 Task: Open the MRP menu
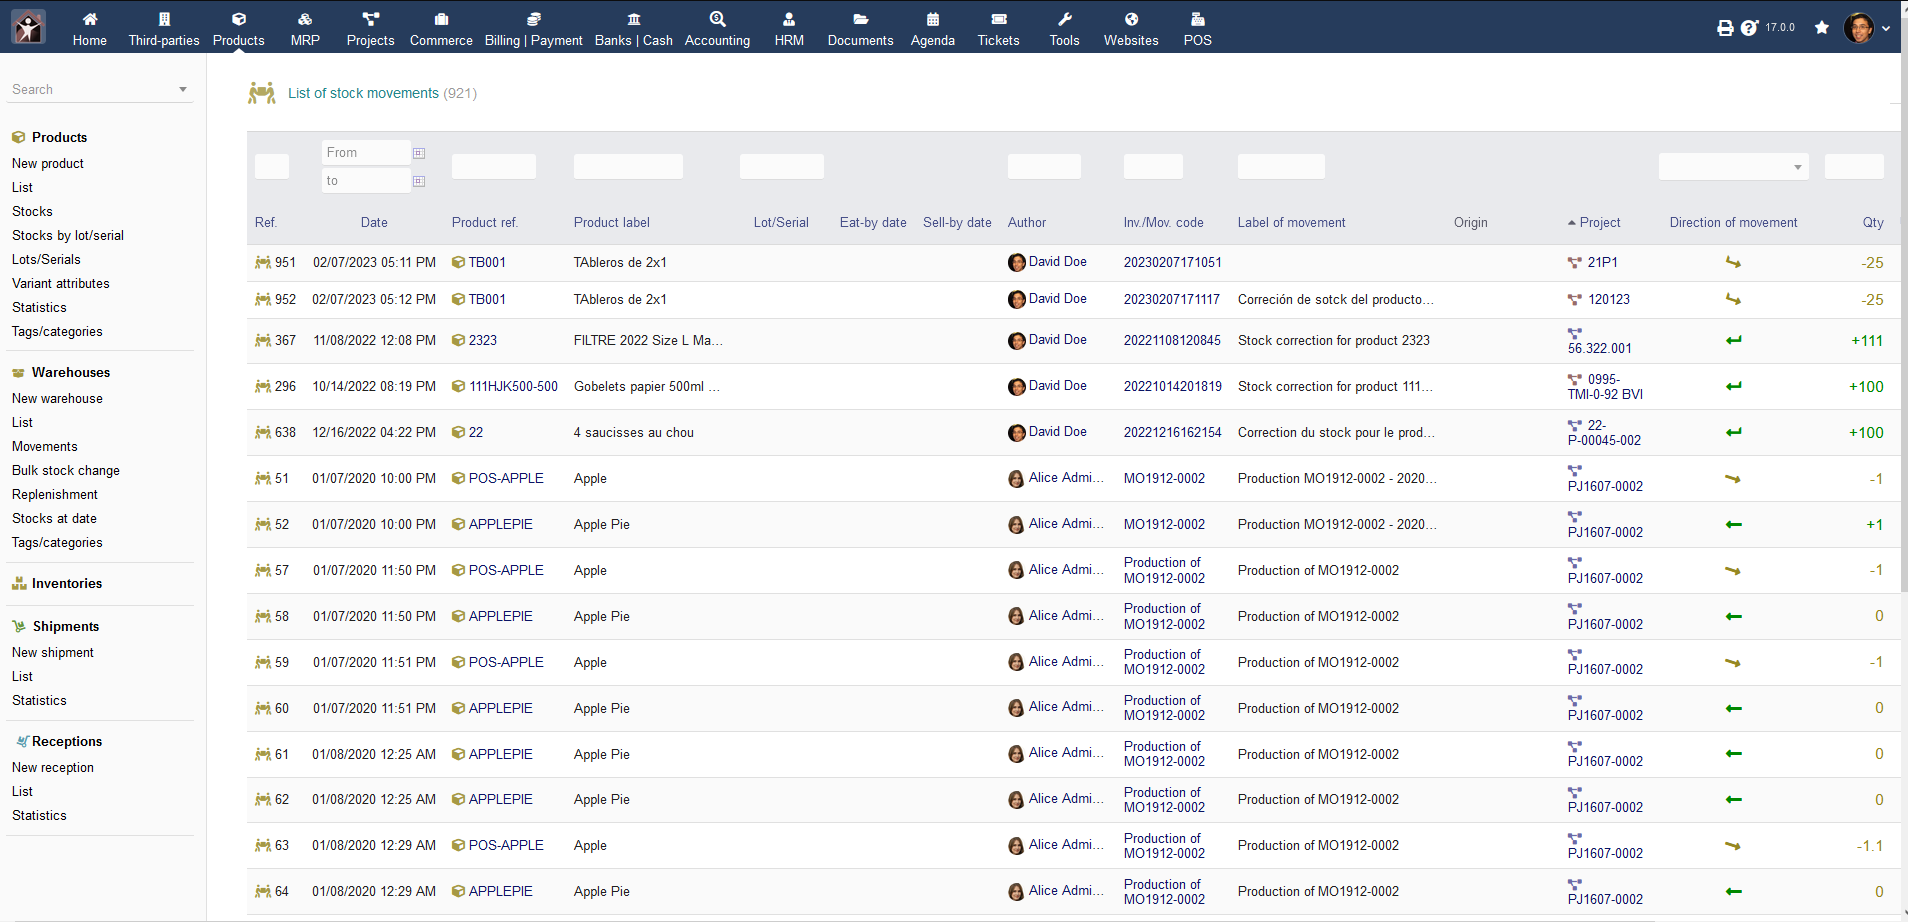(305, 27)
